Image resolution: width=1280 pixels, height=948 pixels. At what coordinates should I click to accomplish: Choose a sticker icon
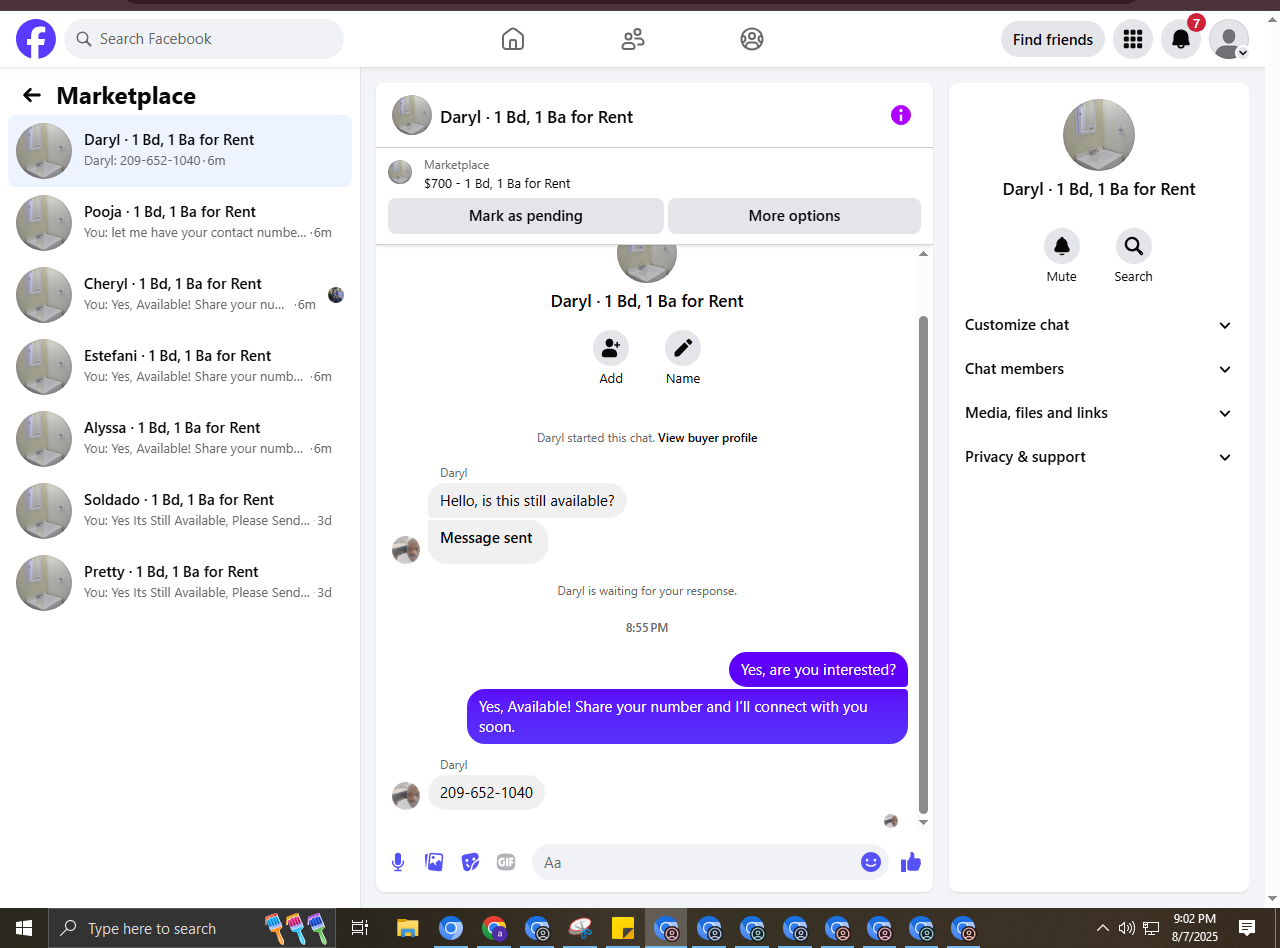(470, 862)
